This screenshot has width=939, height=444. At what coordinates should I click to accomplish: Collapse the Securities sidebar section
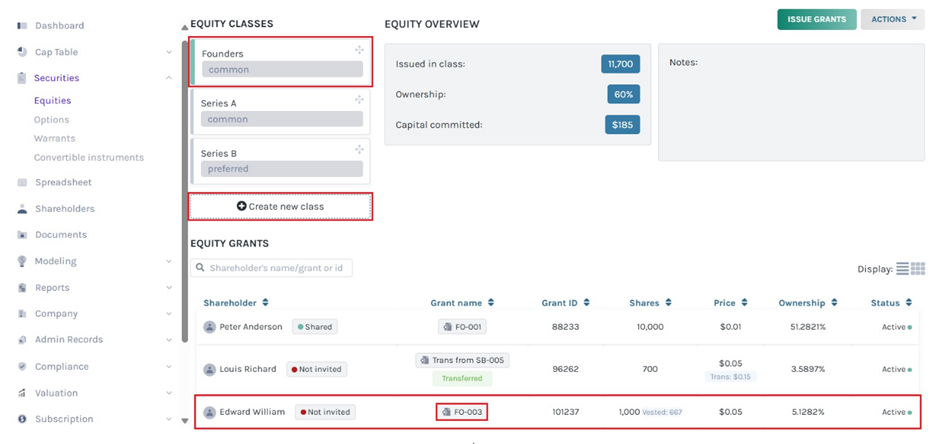[168, 78]
